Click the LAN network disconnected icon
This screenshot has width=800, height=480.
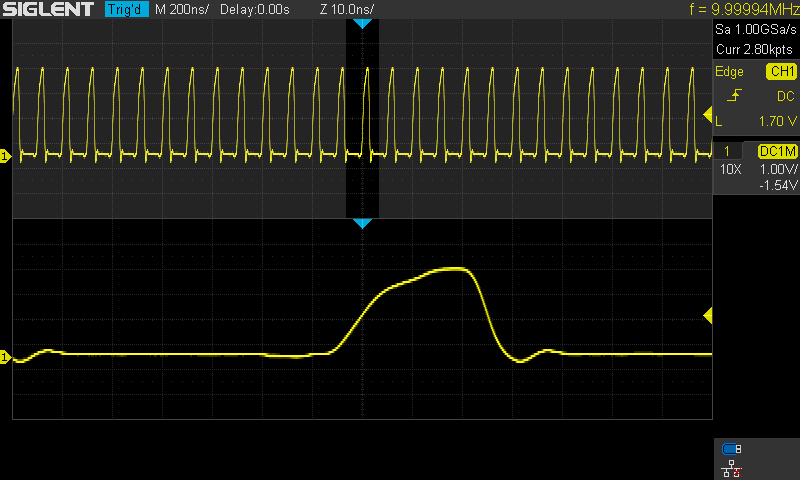tap(732, 468)
